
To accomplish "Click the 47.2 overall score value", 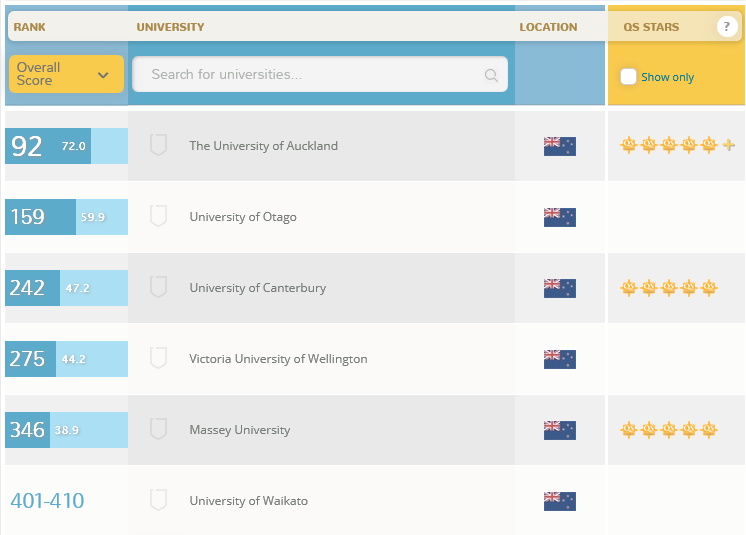I will pyautogui.click(x=78, y=288).
